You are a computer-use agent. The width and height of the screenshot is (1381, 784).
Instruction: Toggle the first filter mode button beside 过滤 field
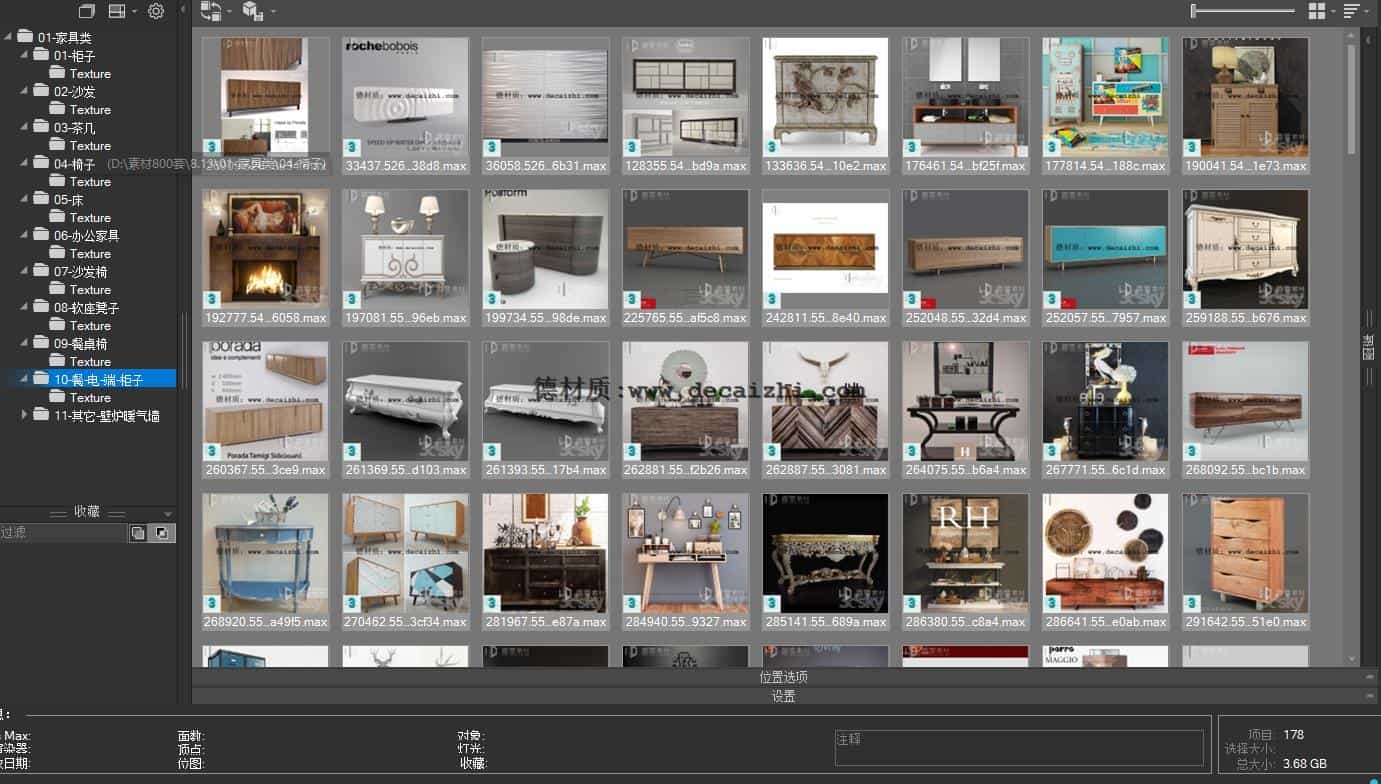point(138,534)
